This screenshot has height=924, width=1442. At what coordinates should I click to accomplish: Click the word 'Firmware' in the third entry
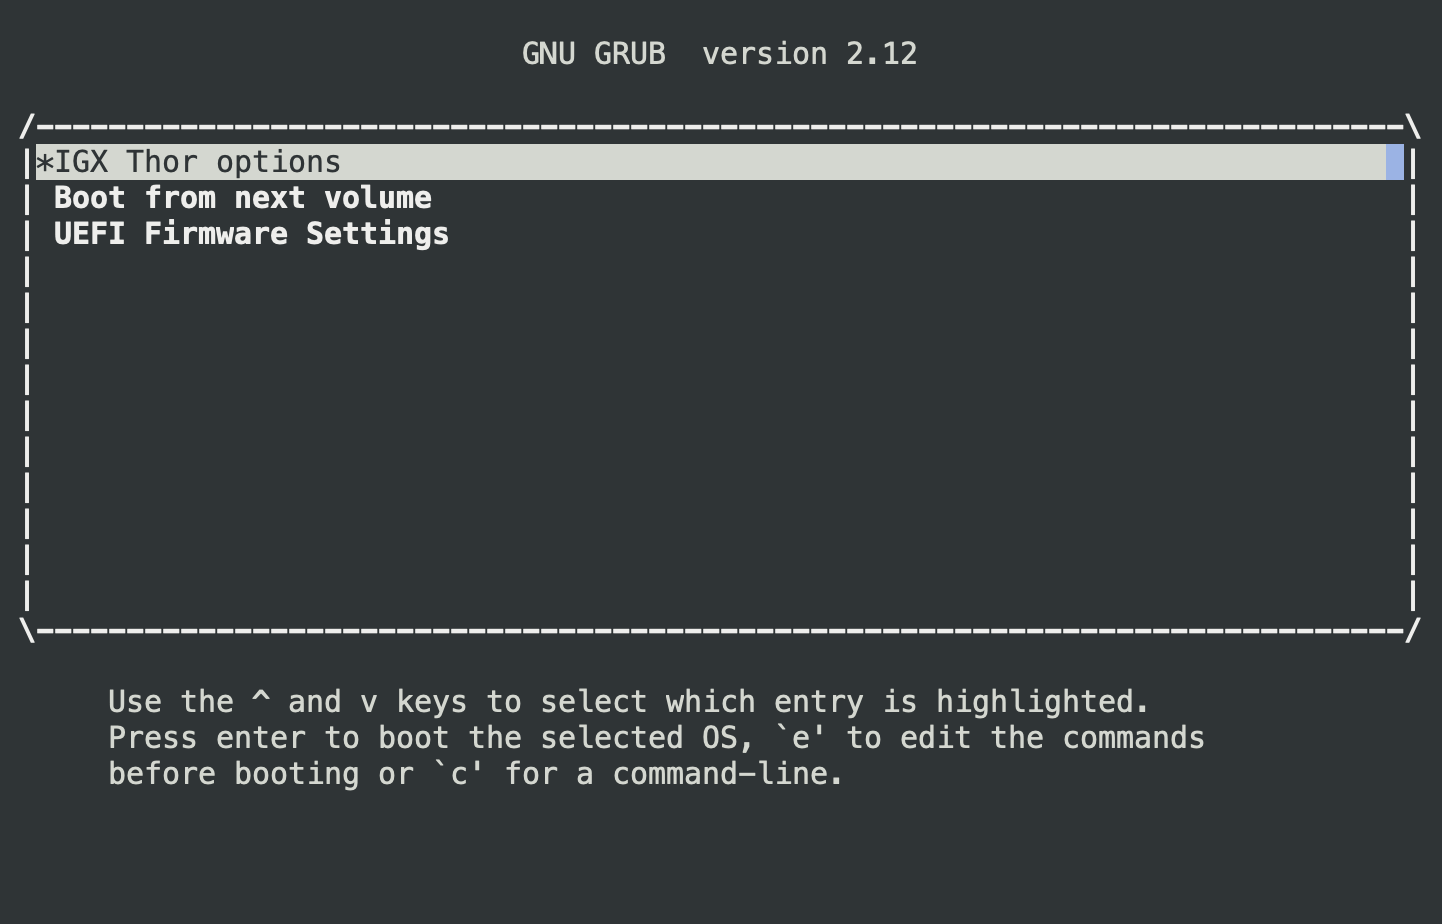point(214,233)
